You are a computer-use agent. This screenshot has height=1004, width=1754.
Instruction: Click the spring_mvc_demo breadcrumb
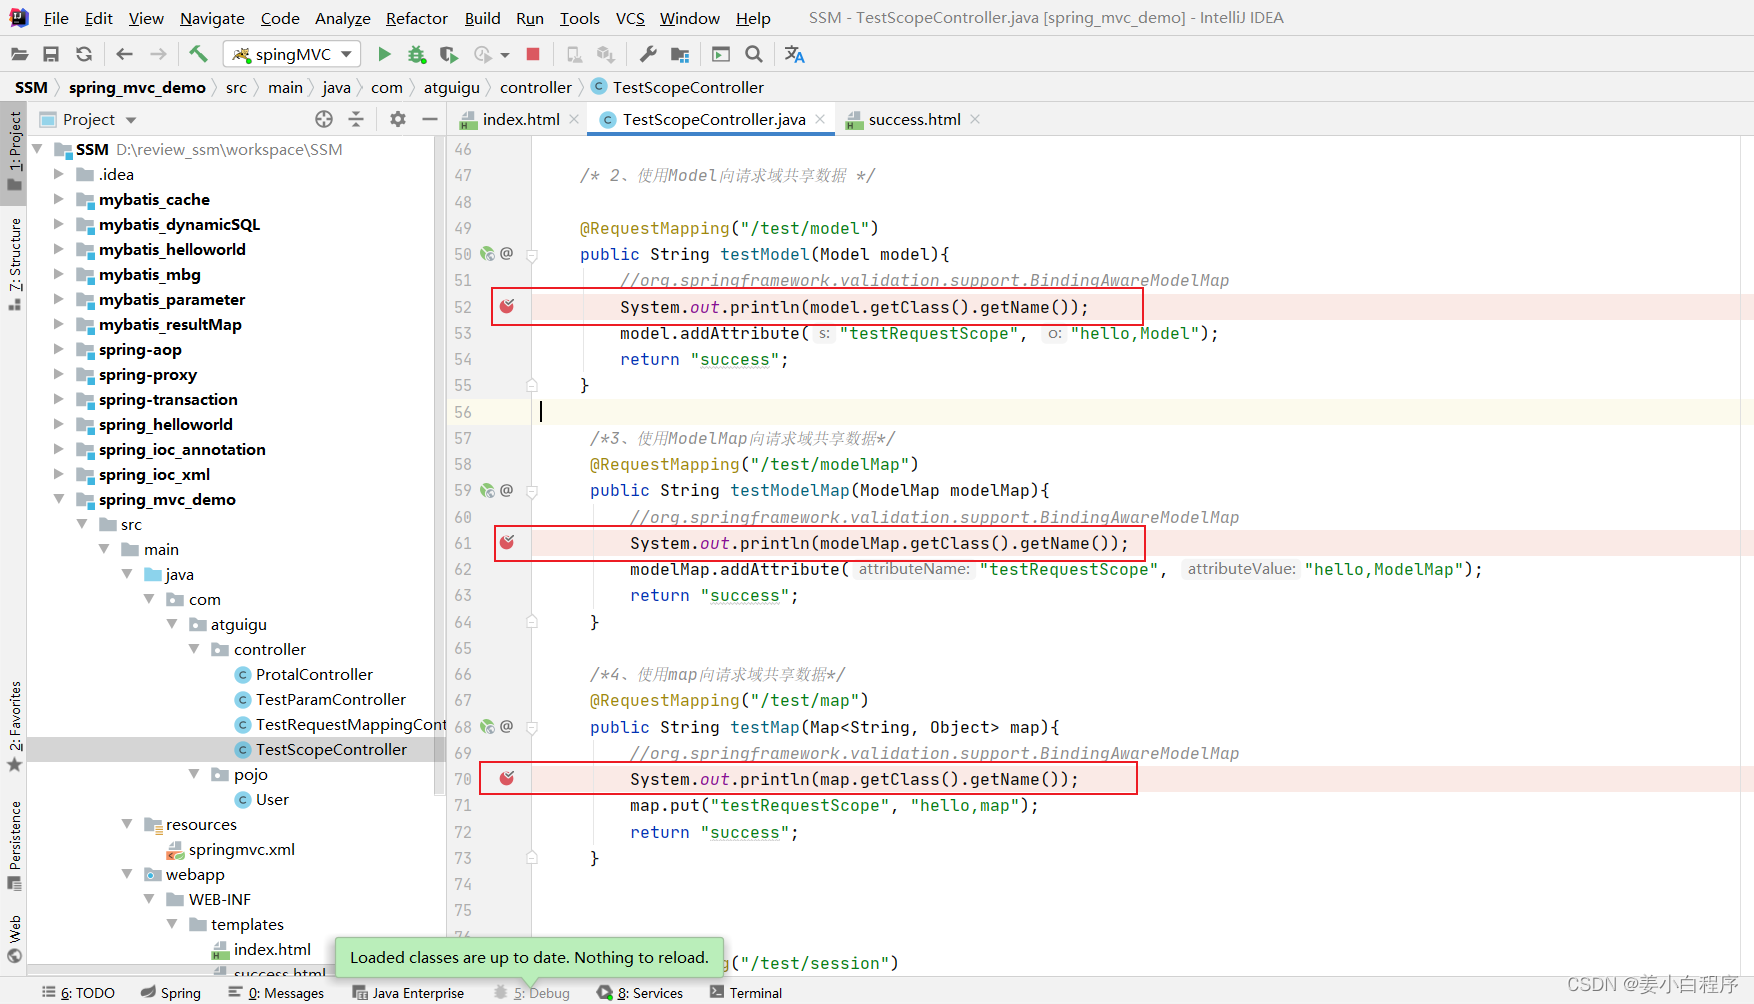(x=137, y=87)
